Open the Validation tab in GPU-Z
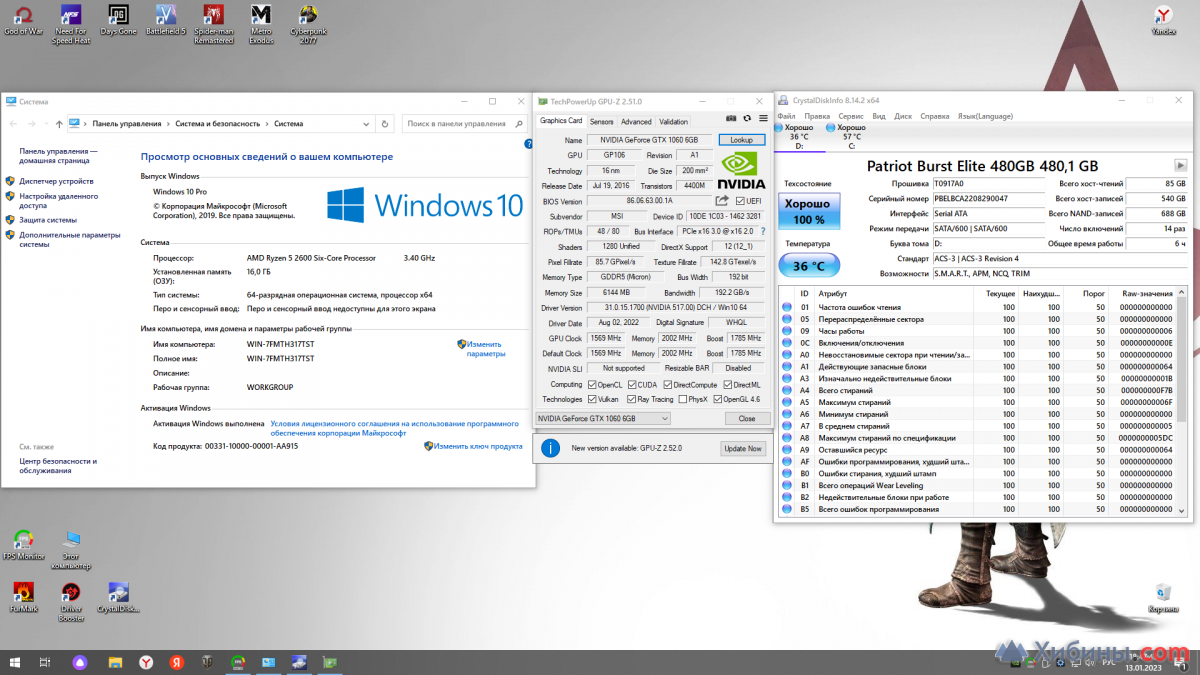This screenshot has height=675, width=1200. coord(673,121)
